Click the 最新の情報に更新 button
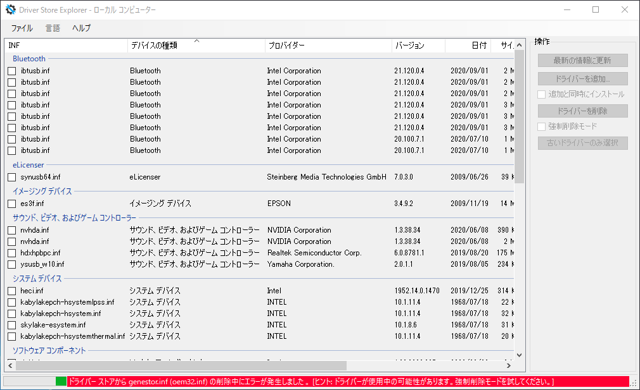640x390 pixels. [x=582, y=60]
